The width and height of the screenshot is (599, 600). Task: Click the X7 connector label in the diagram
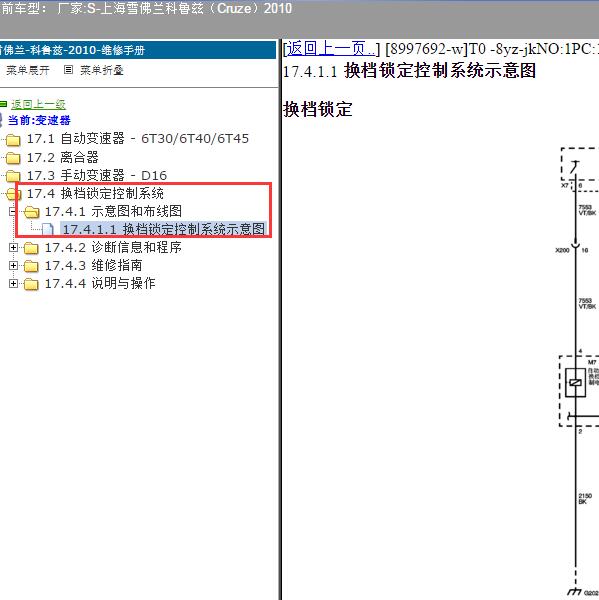click(565, 185)
